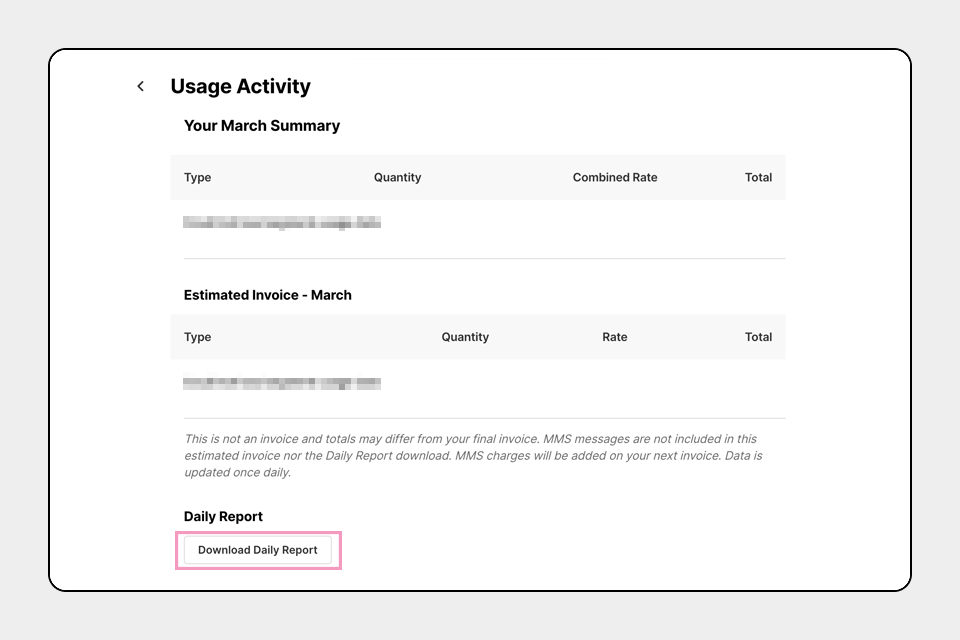Click the divider line under Estimated Invoice row
The width and height of the screenshot is (960, 640).
(x=484, y=418)
